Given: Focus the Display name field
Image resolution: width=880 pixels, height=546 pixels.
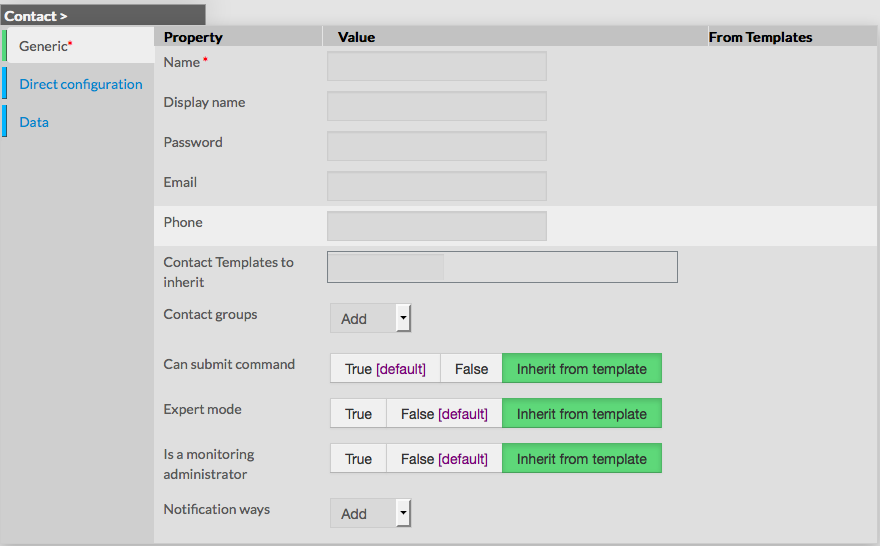Looking at the screenshot, I should [x=436, y=106].
